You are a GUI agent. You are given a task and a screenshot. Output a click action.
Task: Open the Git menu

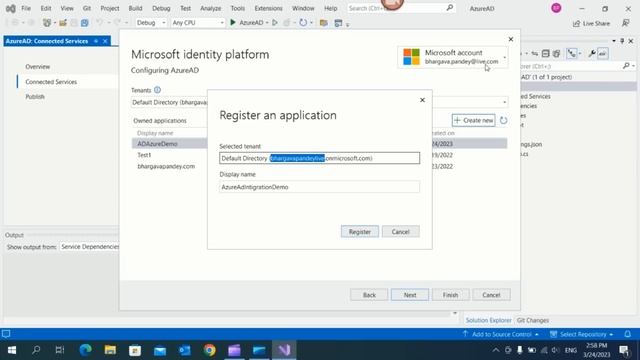tap(87, 8)
